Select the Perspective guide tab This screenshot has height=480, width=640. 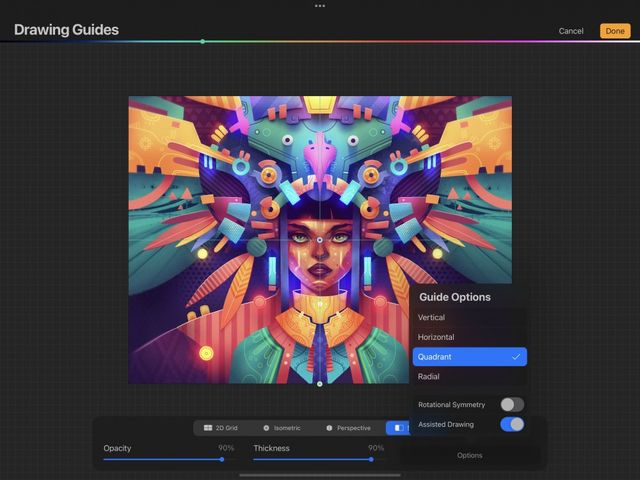[349, 428]
